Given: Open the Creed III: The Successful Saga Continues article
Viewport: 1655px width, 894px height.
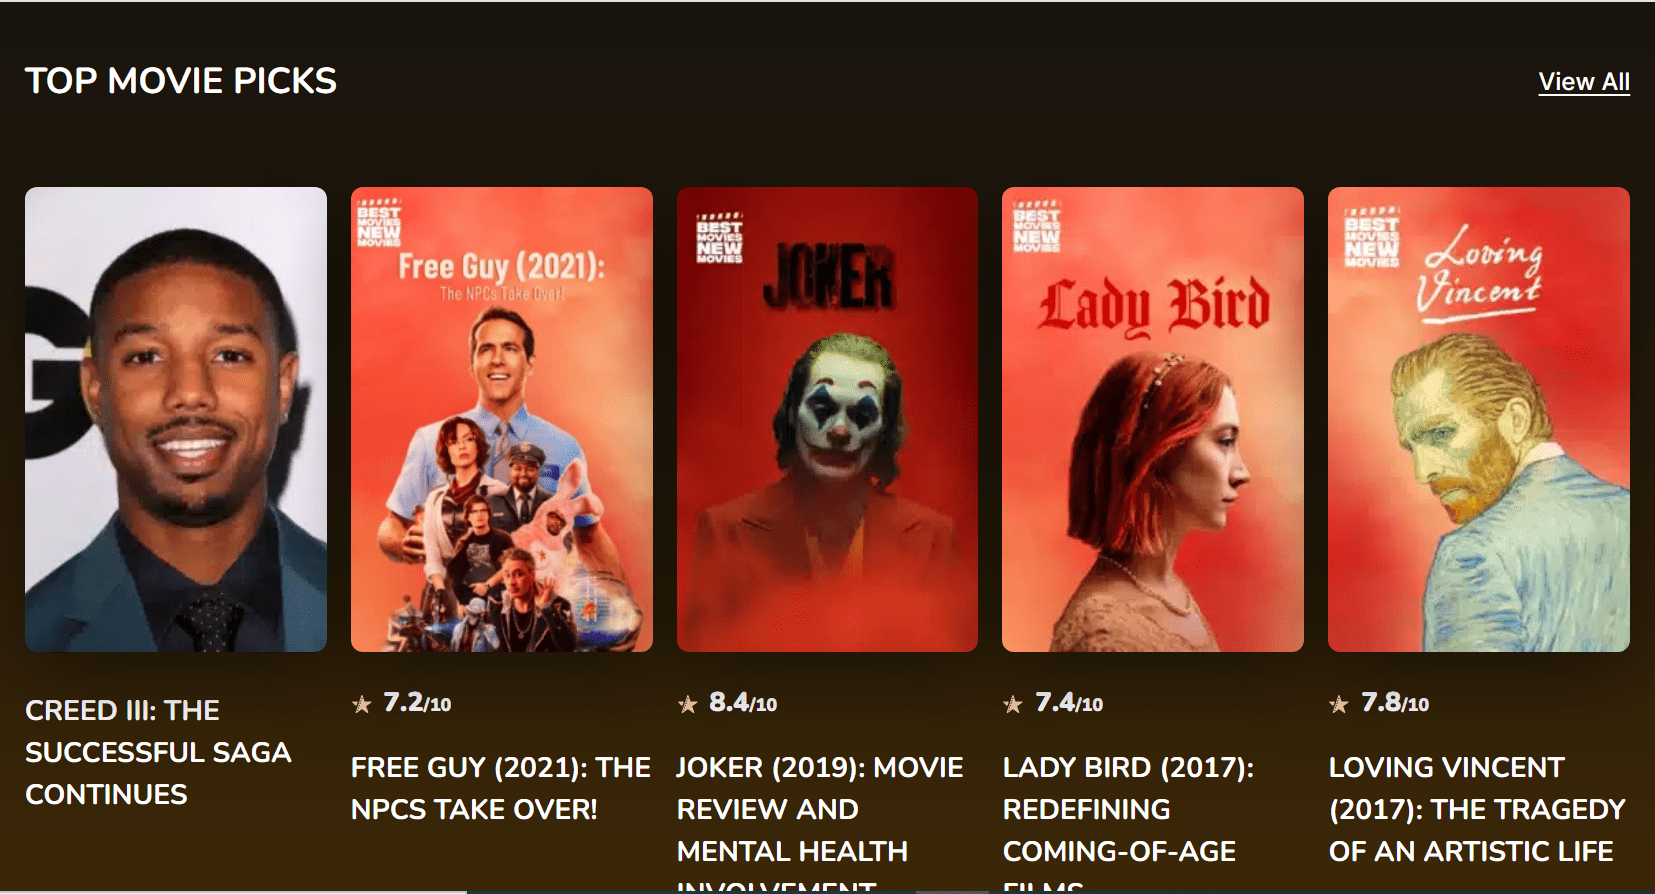Looking at the screenshot, I should 158,752.
